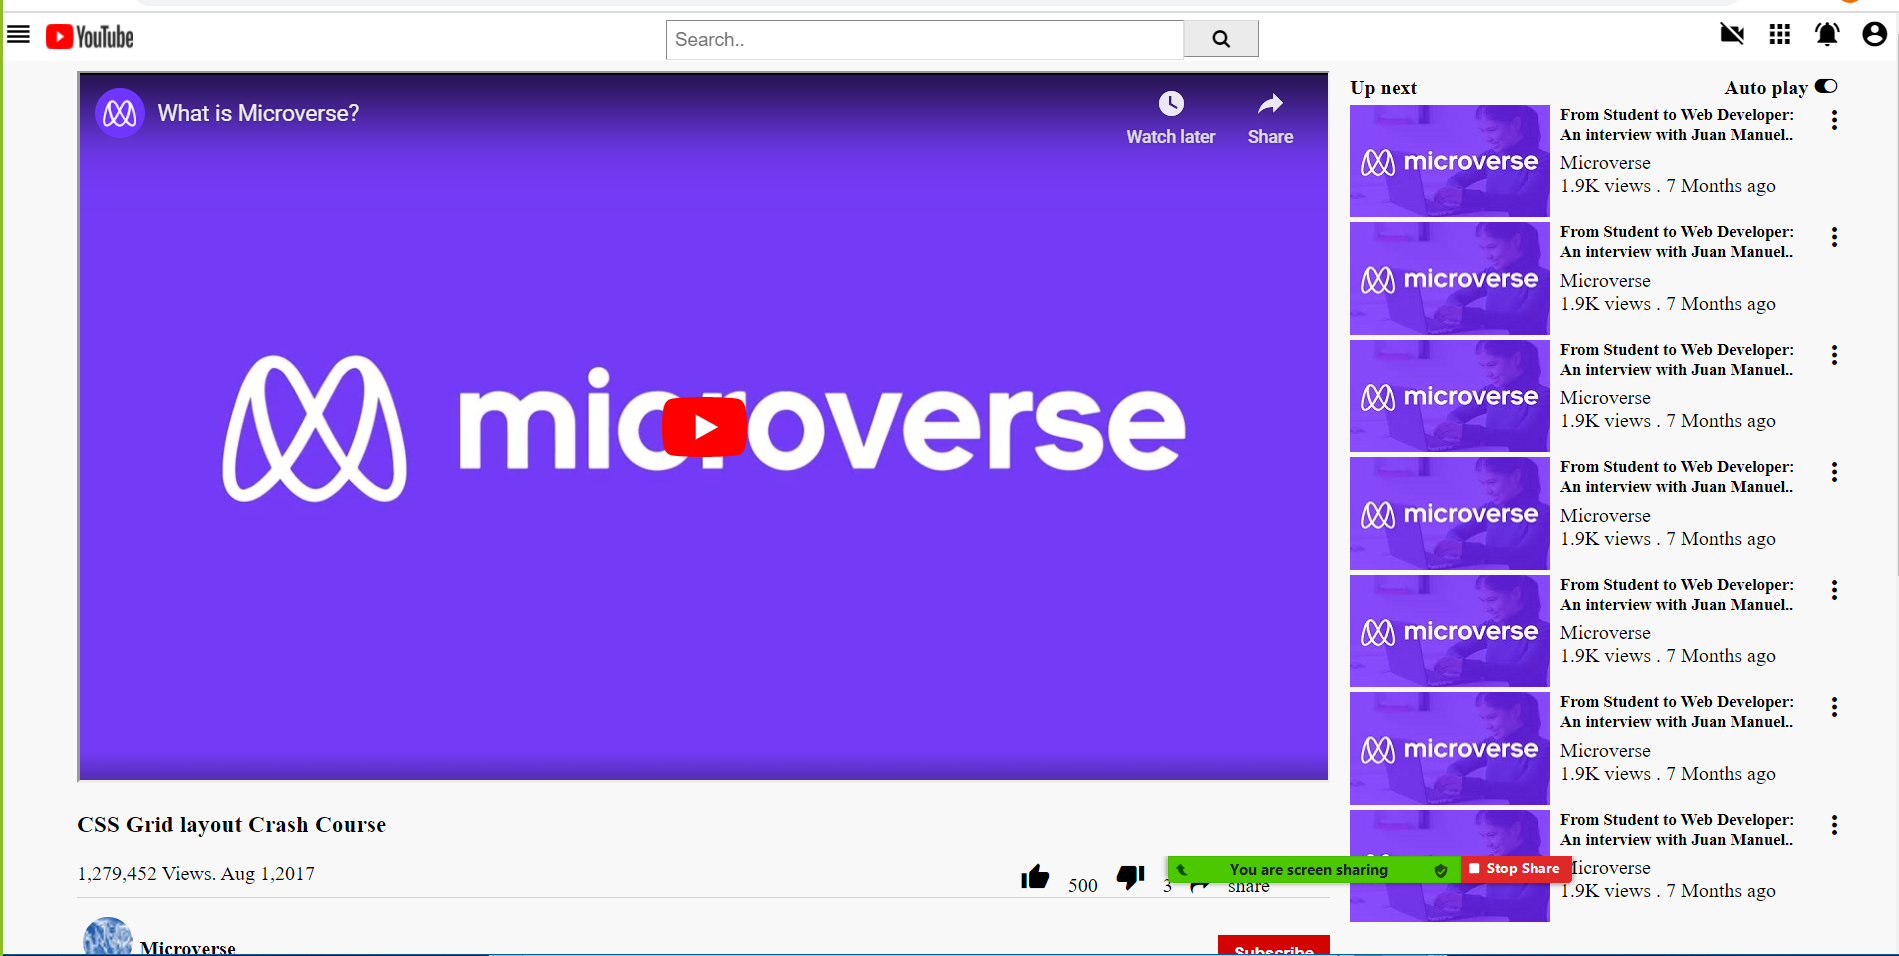The width and height of the screenshot is (1899, 956).
Task: Open options menu for second Up next video
Action: 1834,238
